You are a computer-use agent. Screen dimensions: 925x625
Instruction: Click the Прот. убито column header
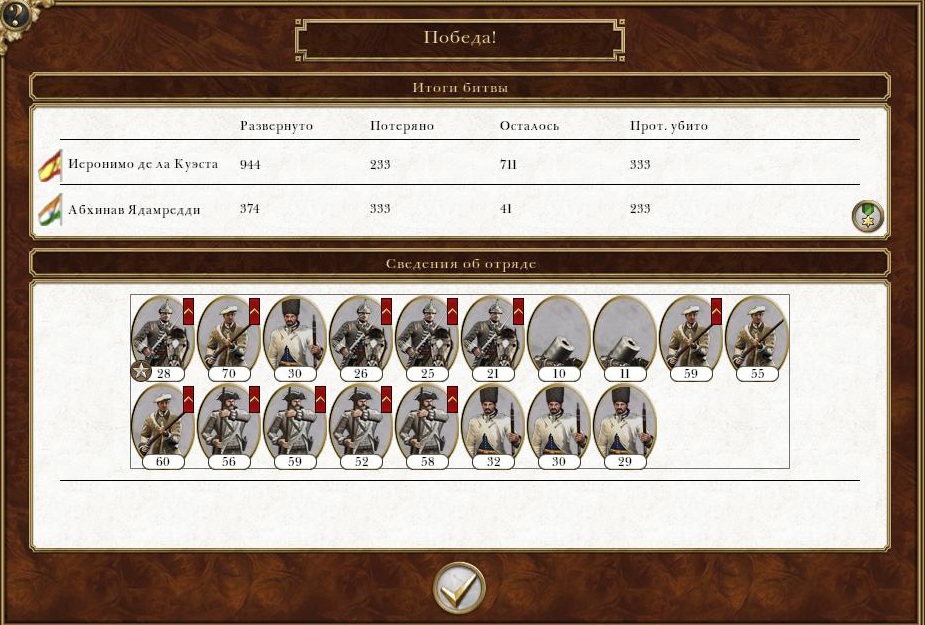click(668, 126)
